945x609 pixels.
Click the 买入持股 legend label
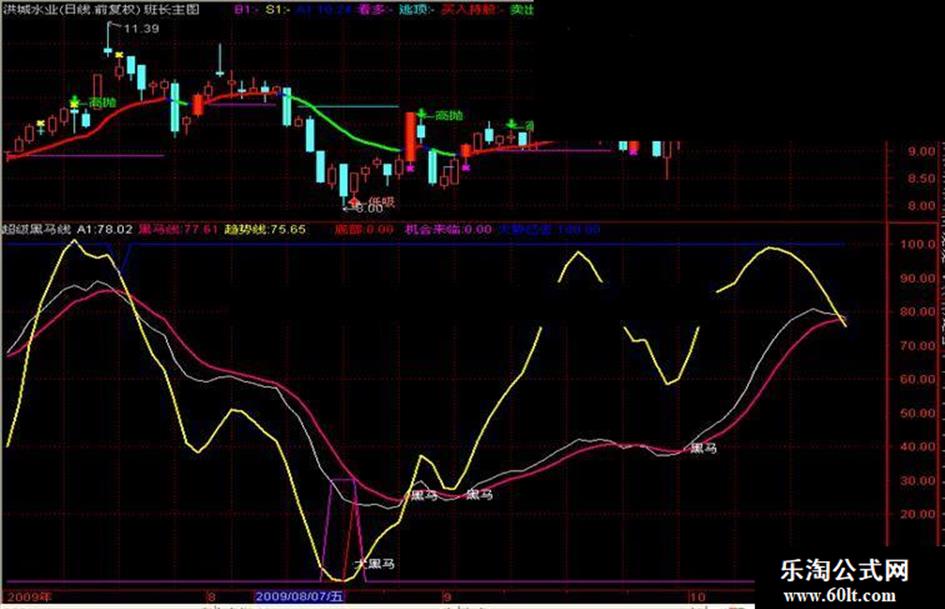point(471,8)
